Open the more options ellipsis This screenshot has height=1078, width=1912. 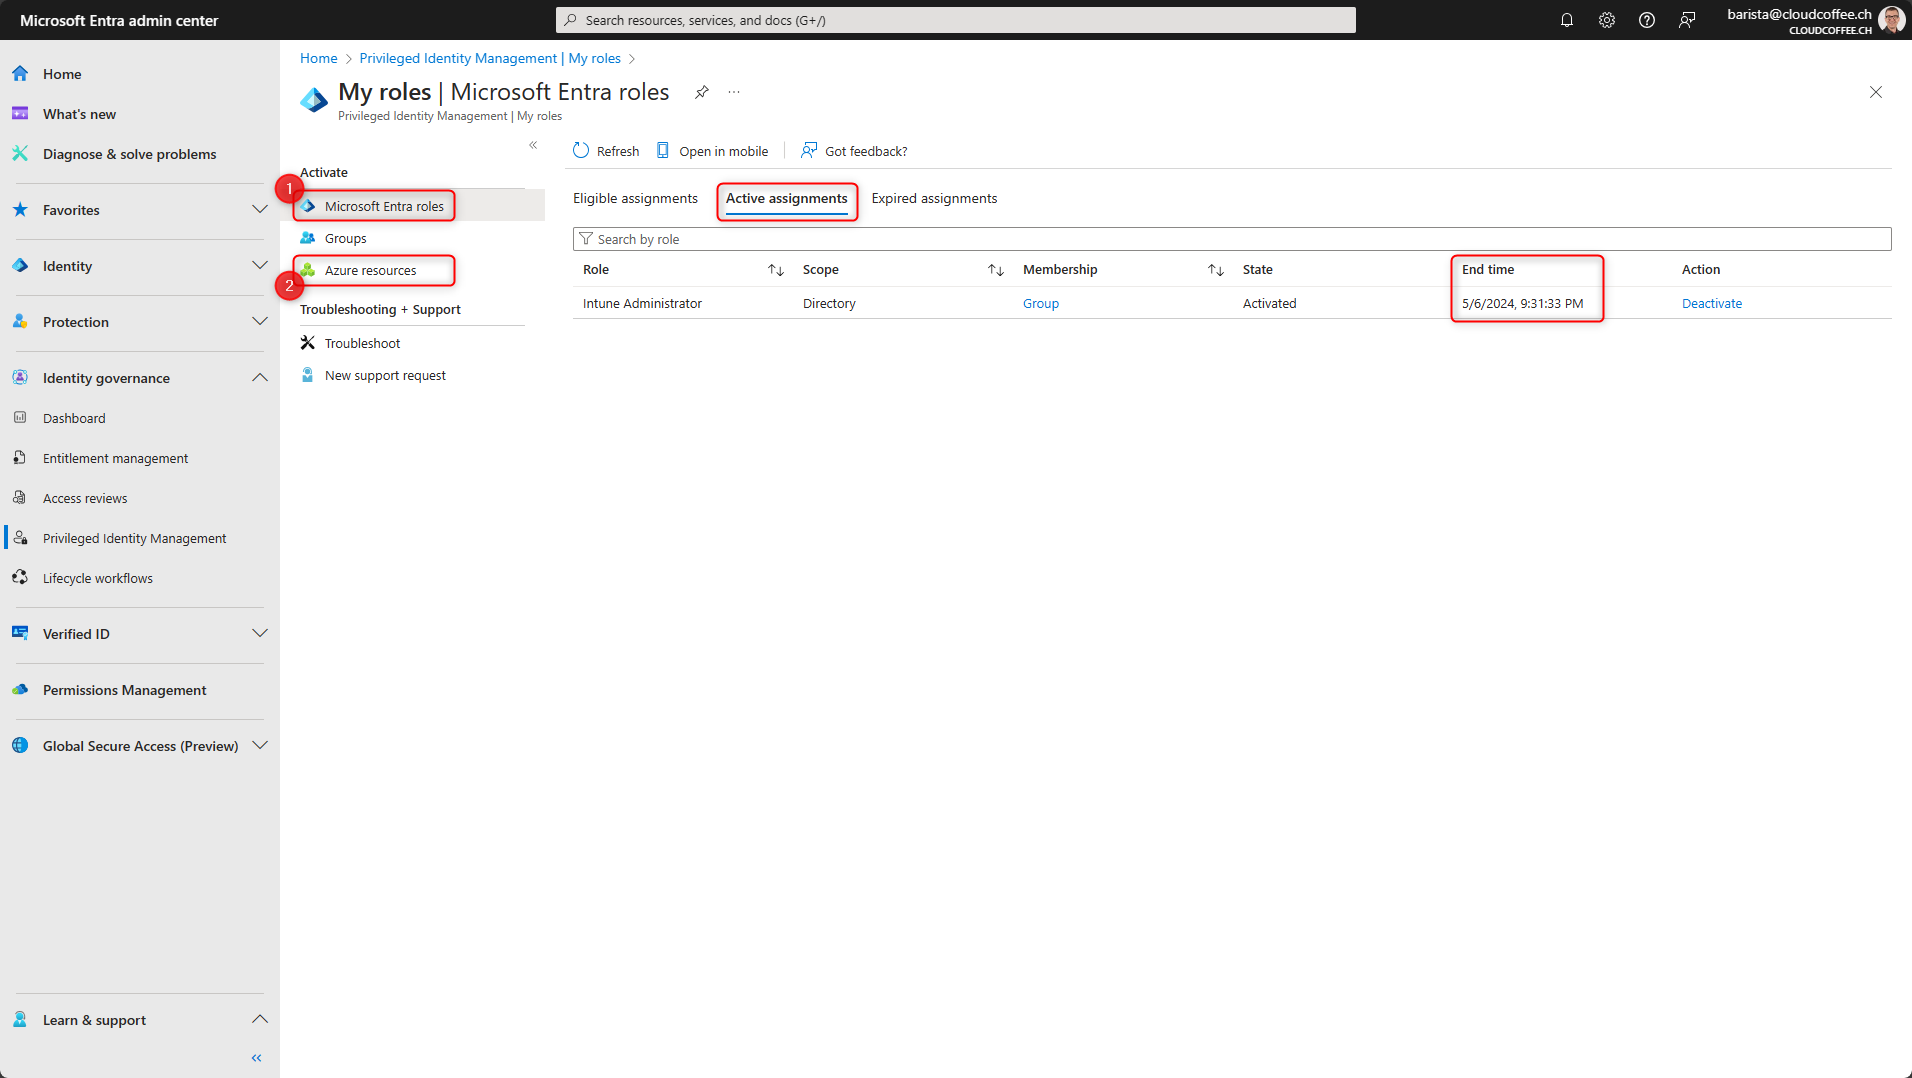[x=734, y=92]
